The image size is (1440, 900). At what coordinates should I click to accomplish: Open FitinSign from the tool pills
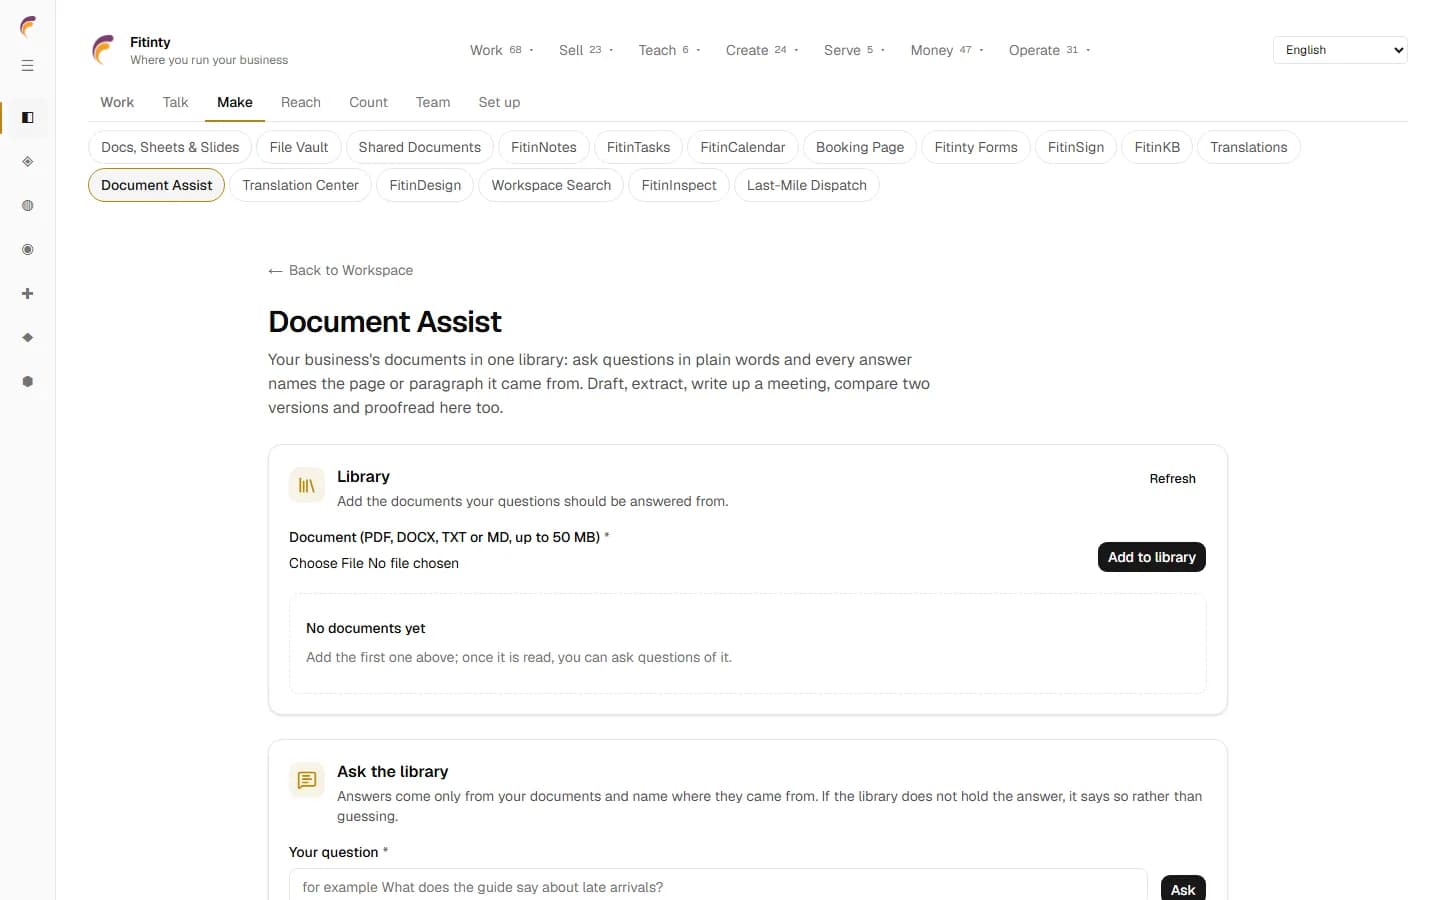coord(1076,147)
